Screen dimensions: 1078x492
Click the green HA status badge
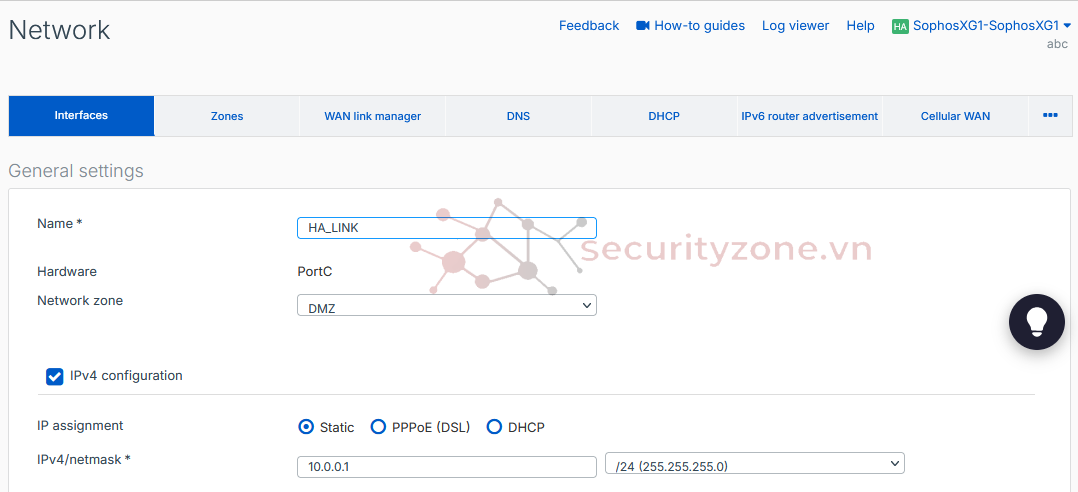pyautogui.click(x=900, y=27)
